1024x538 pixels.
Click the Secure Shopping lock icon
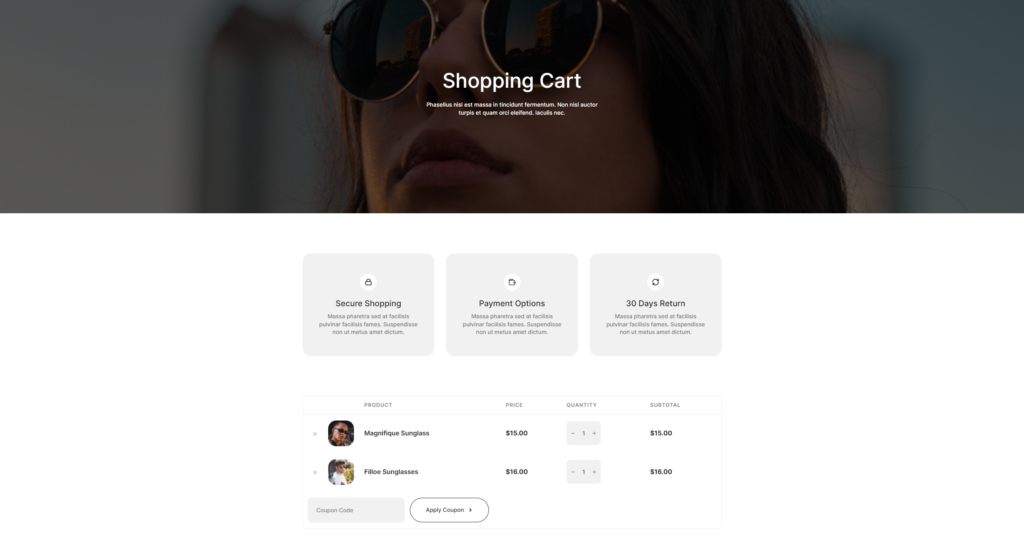(368, 282)
